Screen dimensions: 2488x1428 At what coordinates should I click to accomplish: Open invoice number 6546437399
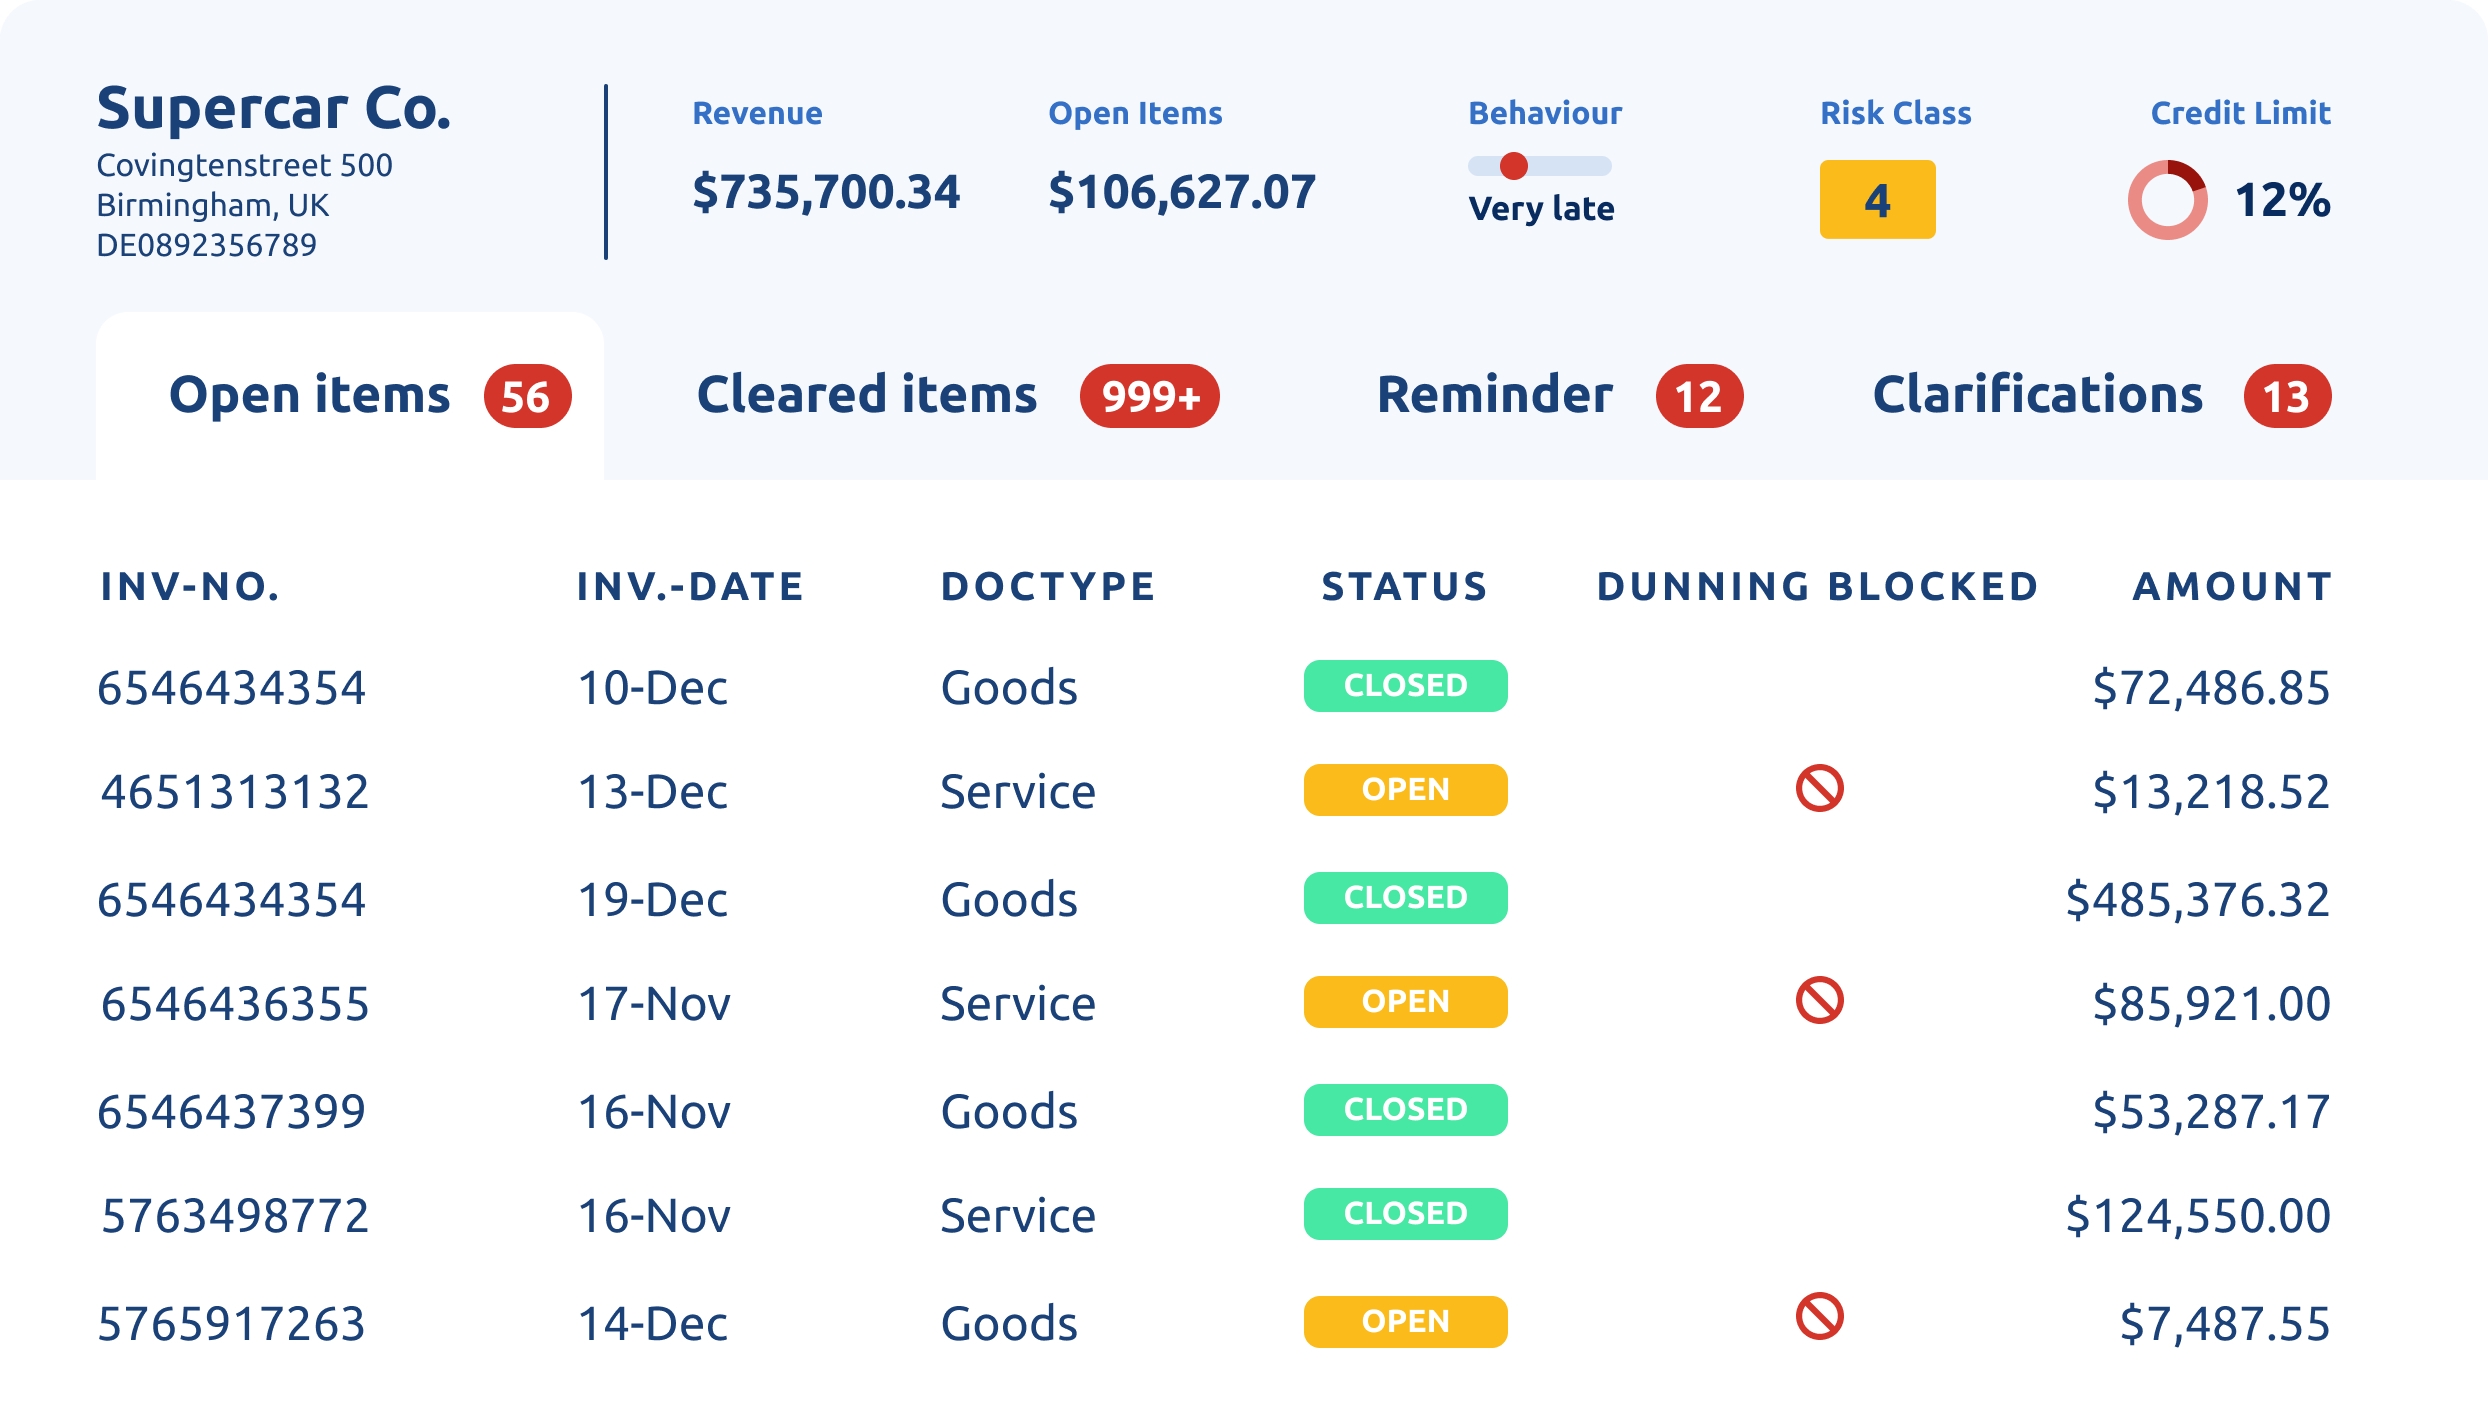(232, 1112)
